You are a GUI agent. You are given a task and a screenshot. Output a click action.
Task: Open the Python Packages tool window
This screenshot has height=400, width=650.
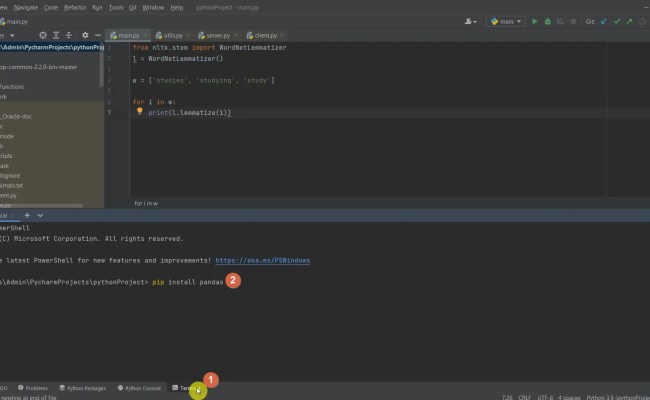click(x=82, y=388)
